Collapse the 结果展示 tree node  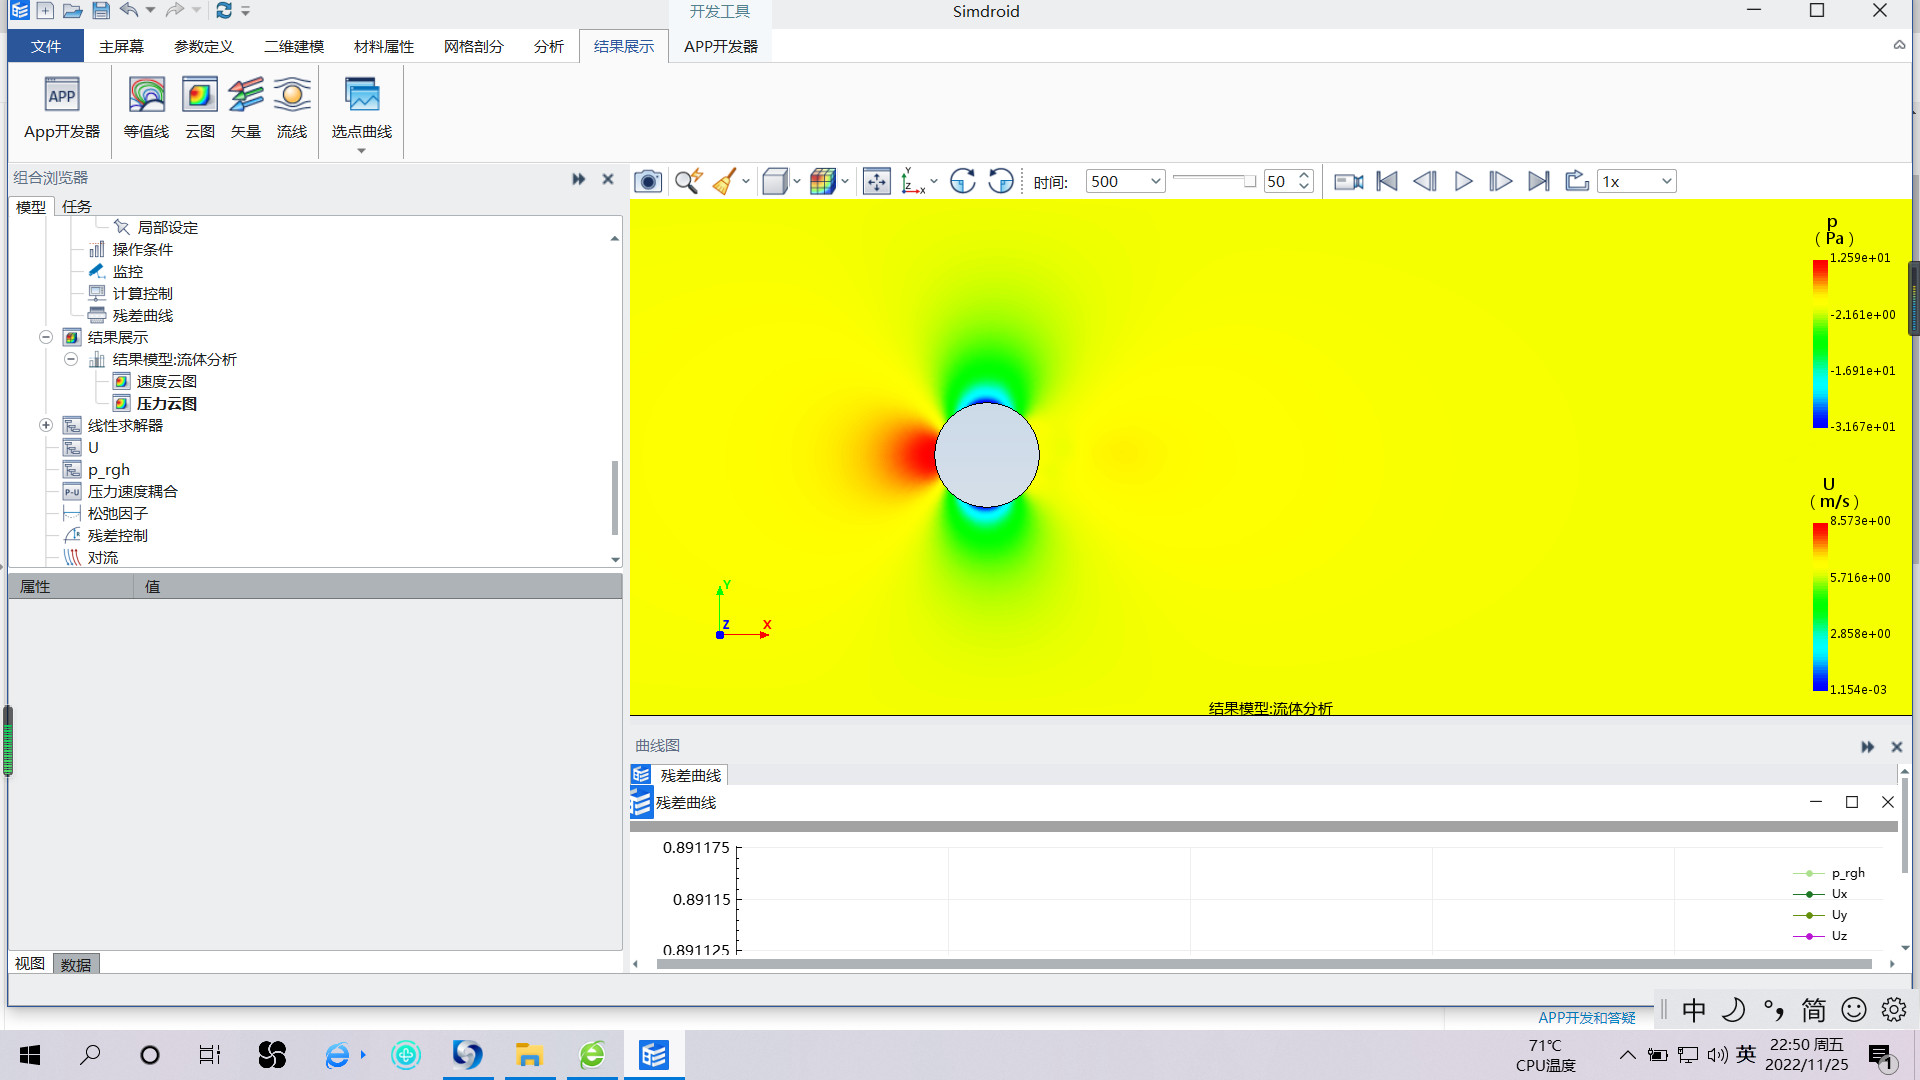46,337
